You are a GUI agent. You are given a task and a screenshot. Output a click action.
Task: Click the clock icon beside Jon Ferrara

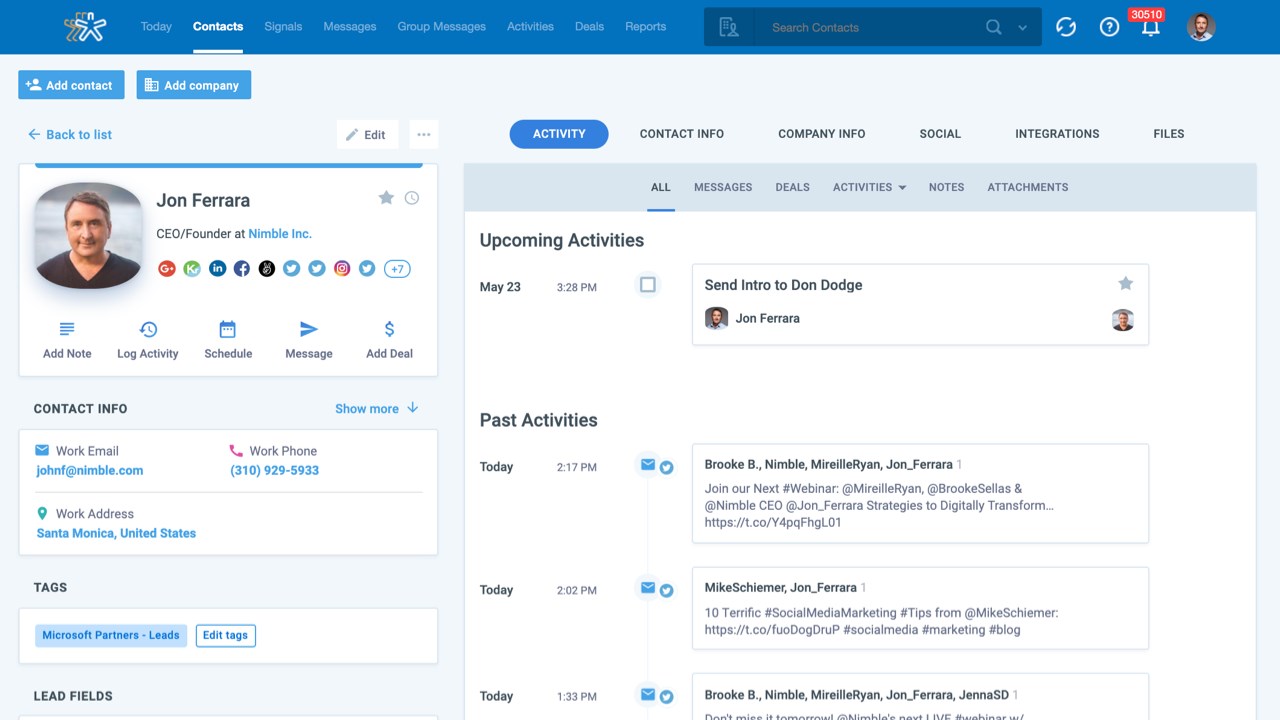pos(412,198)
